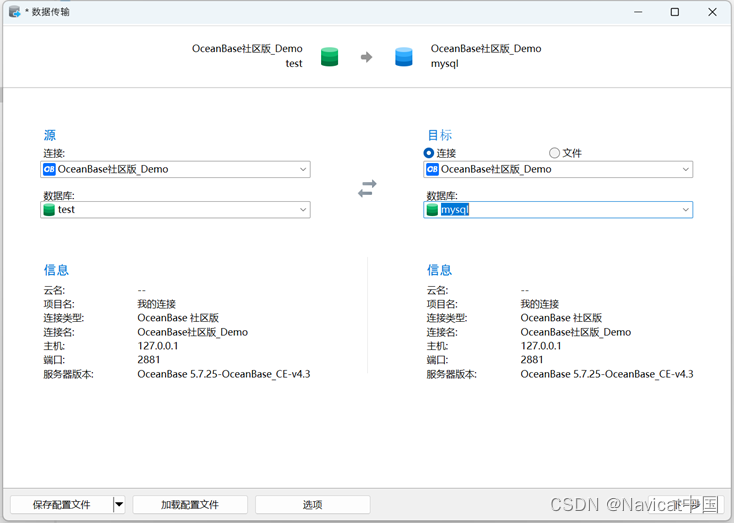Image resolution: width=734 pixels, height=523 pixels.
Task: Click the 源 section heading
Action: point(50,135)
